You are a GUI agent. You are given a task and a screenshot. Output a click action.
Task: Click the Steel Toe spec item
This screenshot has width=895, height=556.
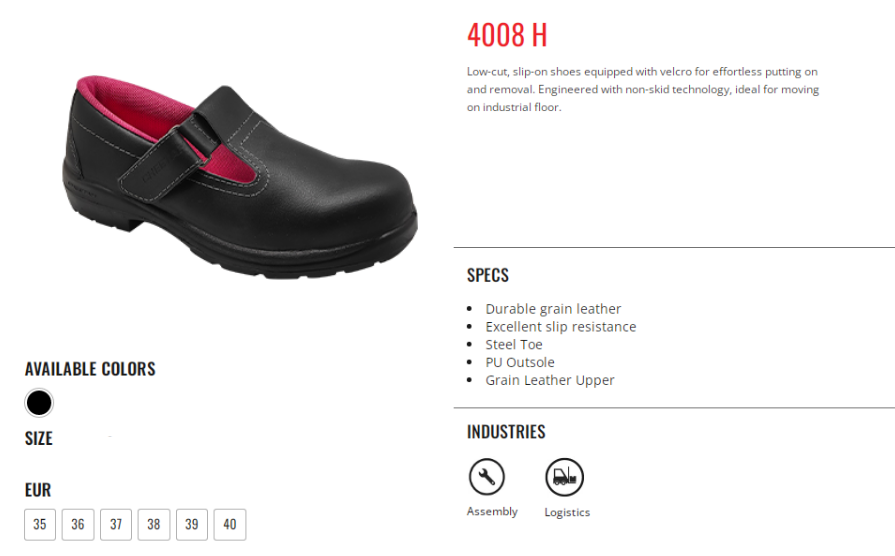pyautogui.click(x=514, y=344)
